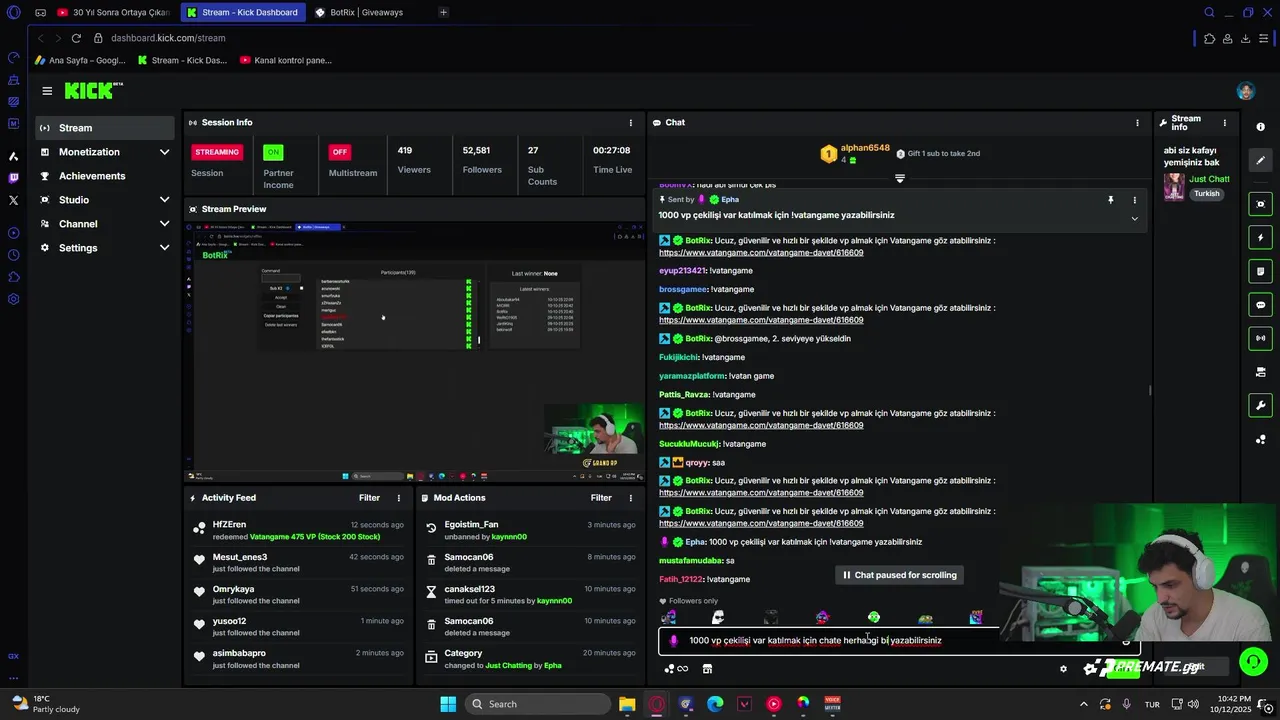Open Ana Sayfa Google bookmark
Image resolution: width=1280 pixels, height=720 pixels.
(x=79, y=60)
